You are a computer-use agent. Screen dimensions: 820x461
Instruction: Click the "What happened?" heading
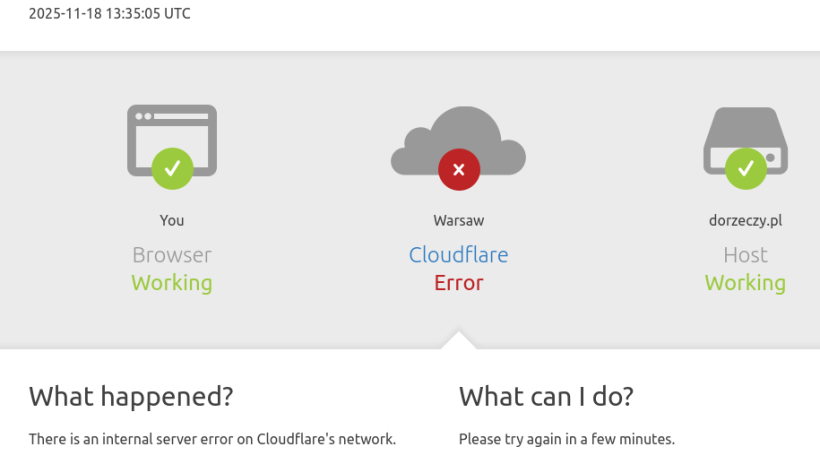pos(131,397)
